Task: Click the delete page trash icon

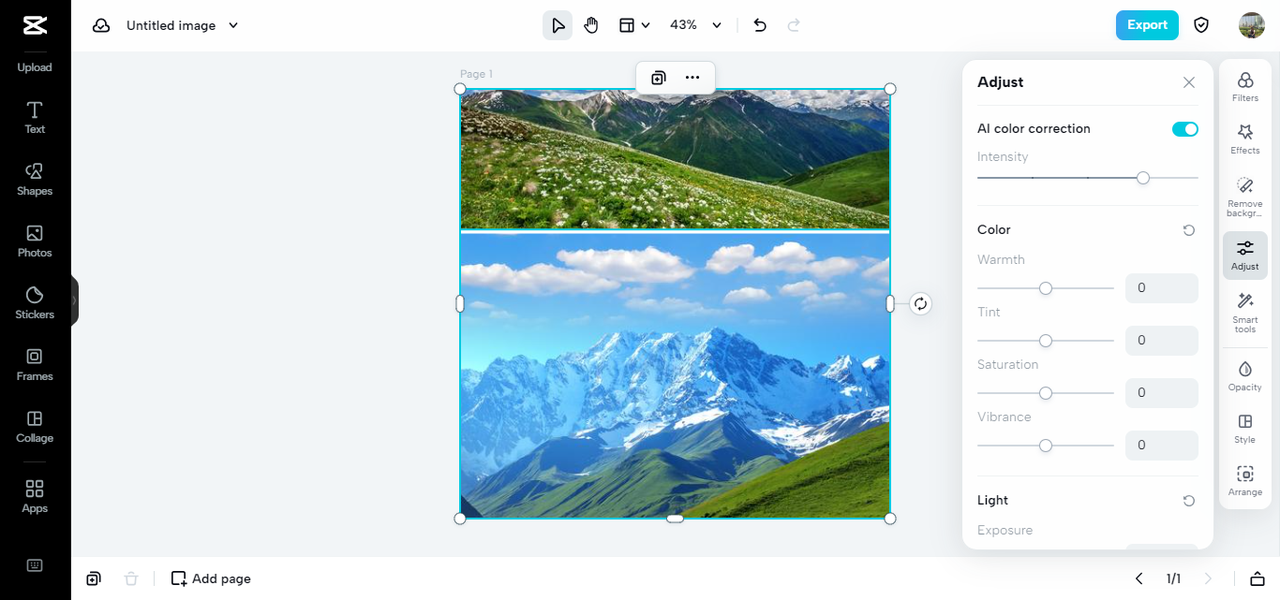Action: tap(131, 578)
